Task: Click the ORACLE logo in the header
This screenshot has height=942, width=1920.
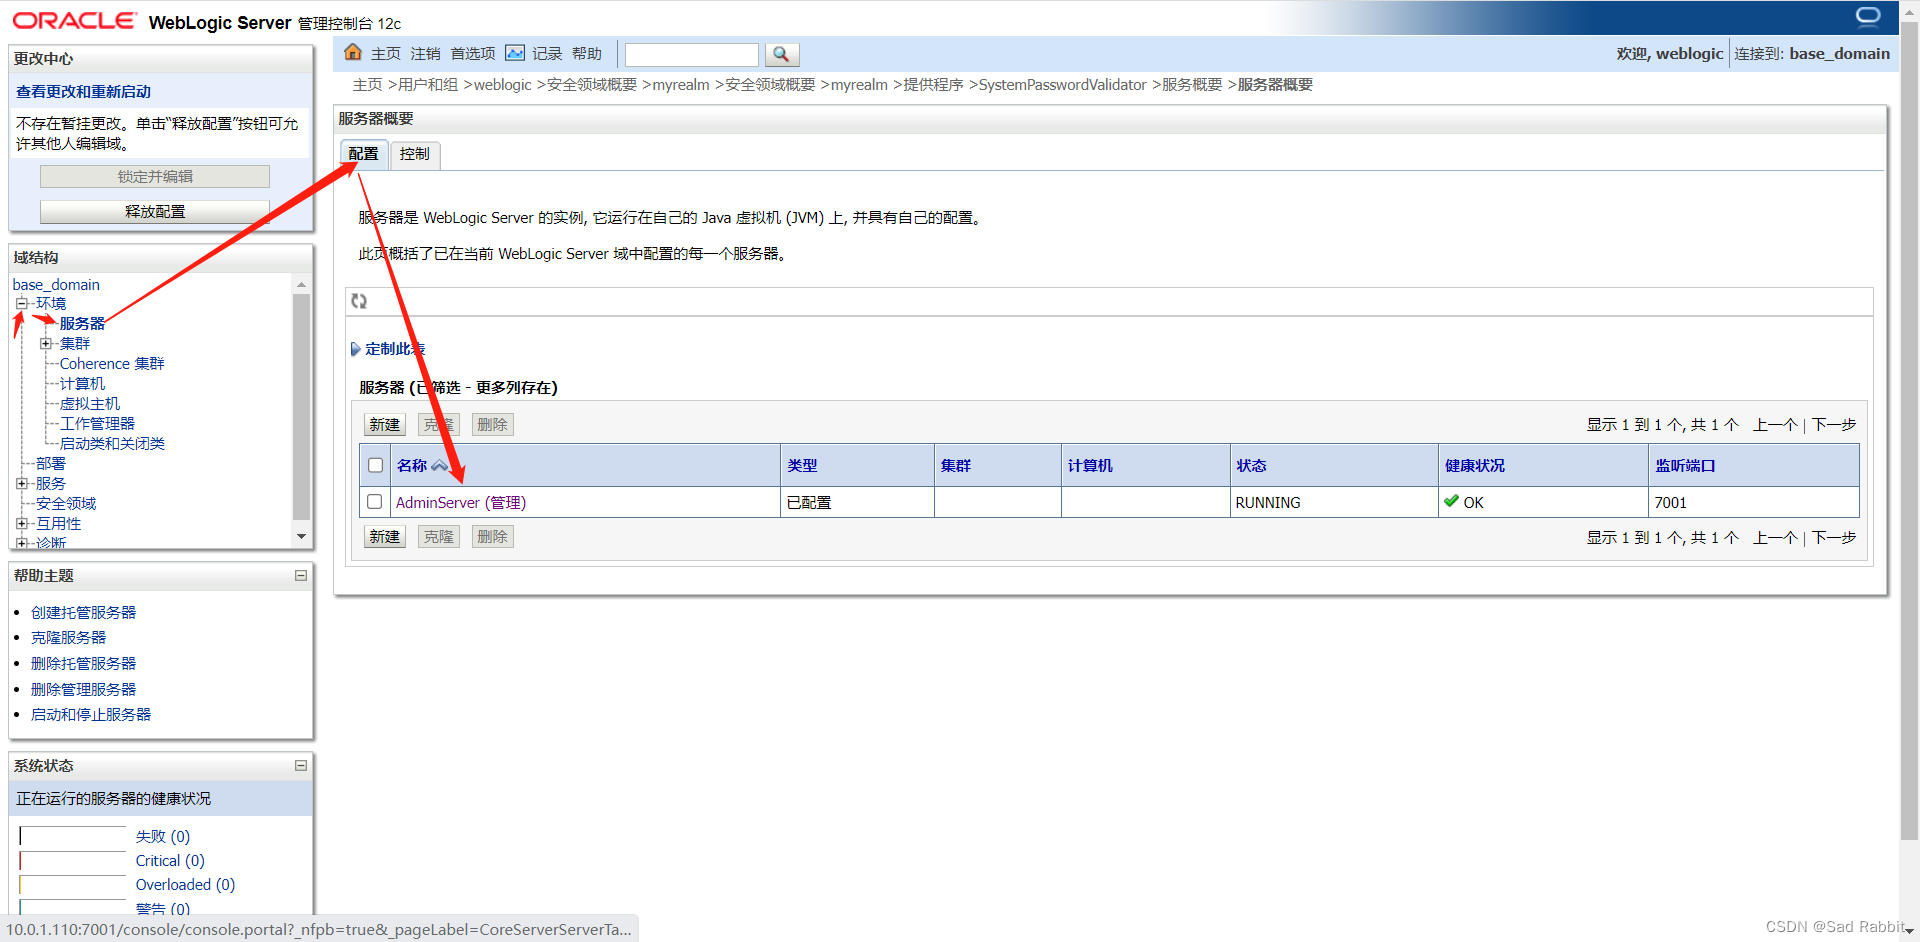Action: tap(74, 18)
